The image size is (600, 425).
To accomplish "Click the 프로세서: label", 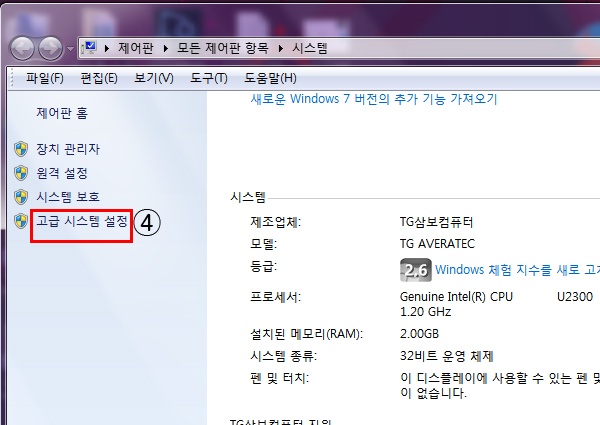I will tap(276, 296).
